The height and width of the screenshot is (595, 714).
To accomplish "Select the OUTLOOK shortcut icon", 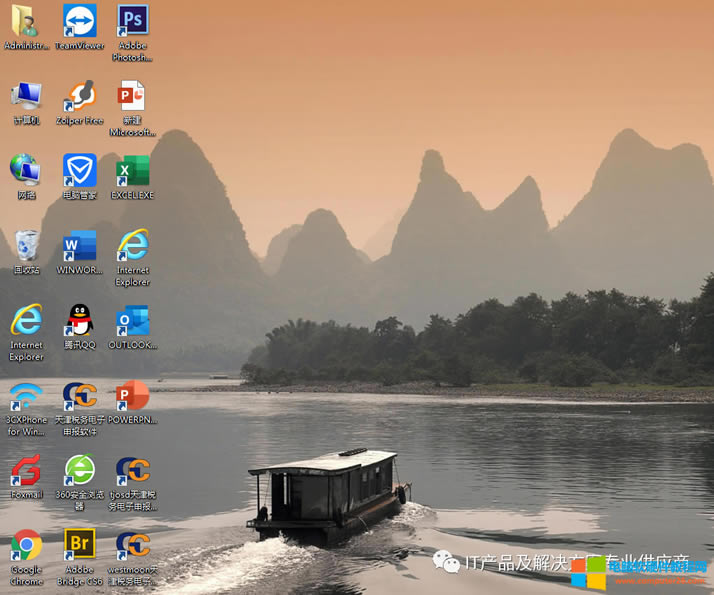I will (x=133, y=320).
